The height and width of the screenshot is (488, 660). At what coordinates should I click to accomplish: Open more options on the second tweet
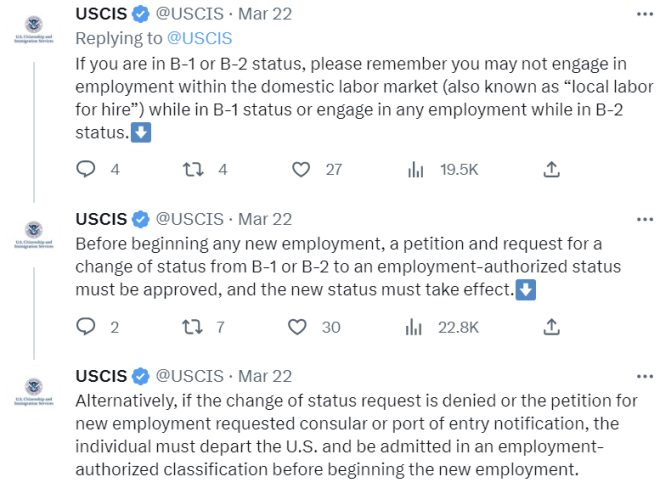click(x=645, y=219)
